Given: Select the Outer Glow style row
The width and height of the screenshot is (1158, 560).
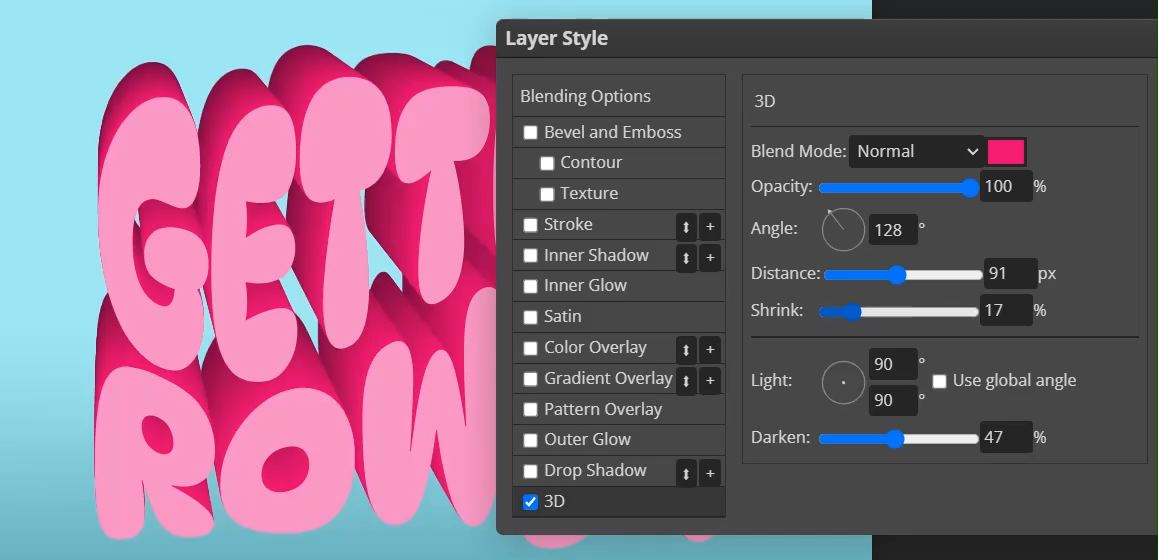Looking at the screenshot, I should pyautogui.click(x=619, y=440).
